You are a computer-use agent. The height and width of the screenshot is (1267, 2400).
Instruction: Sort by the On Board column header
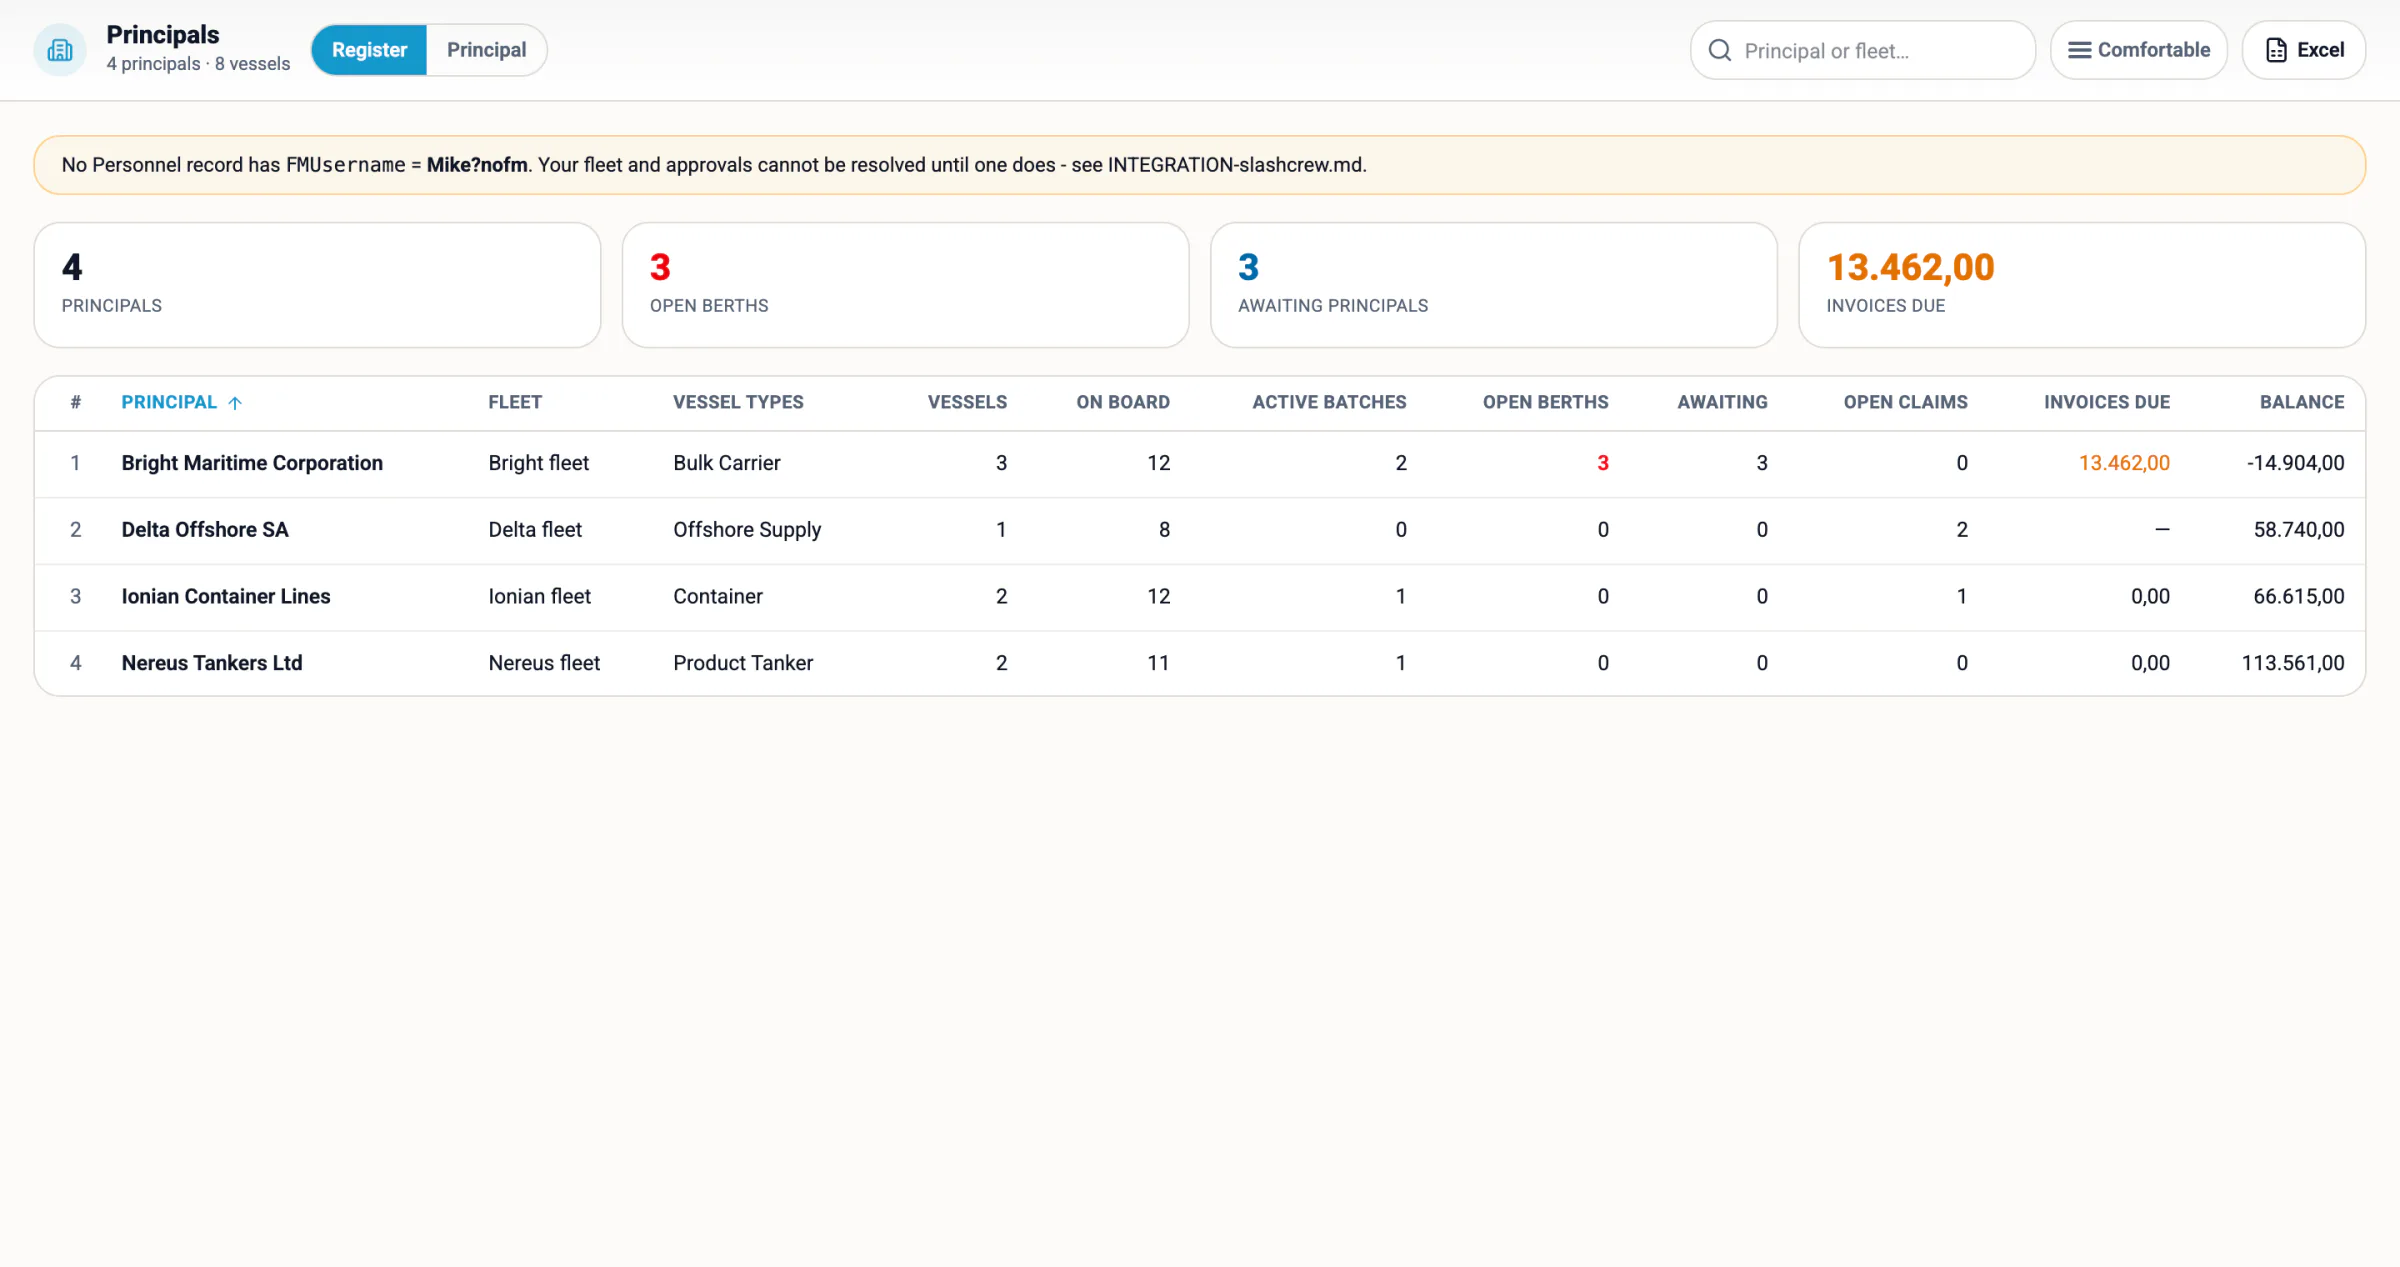coord(1123,402)
